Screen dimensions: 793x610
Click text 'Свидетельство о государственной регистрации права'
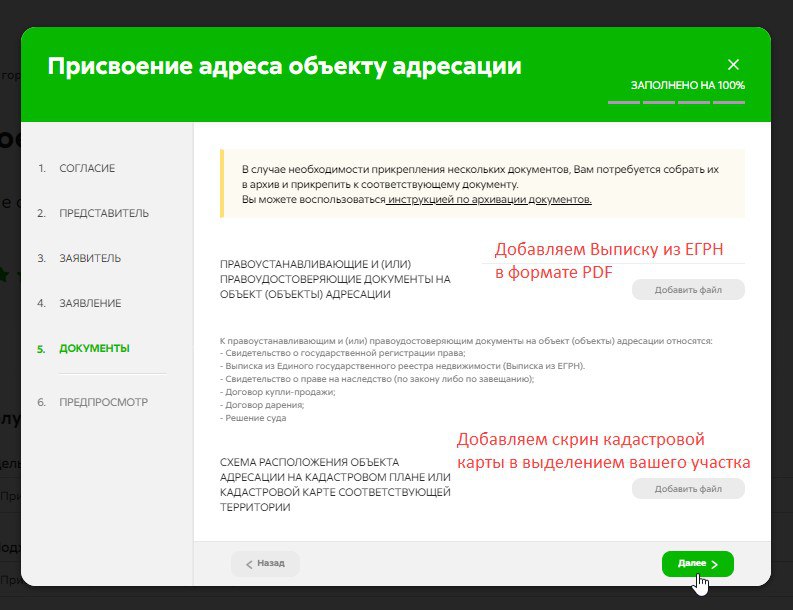coord(345,353)
